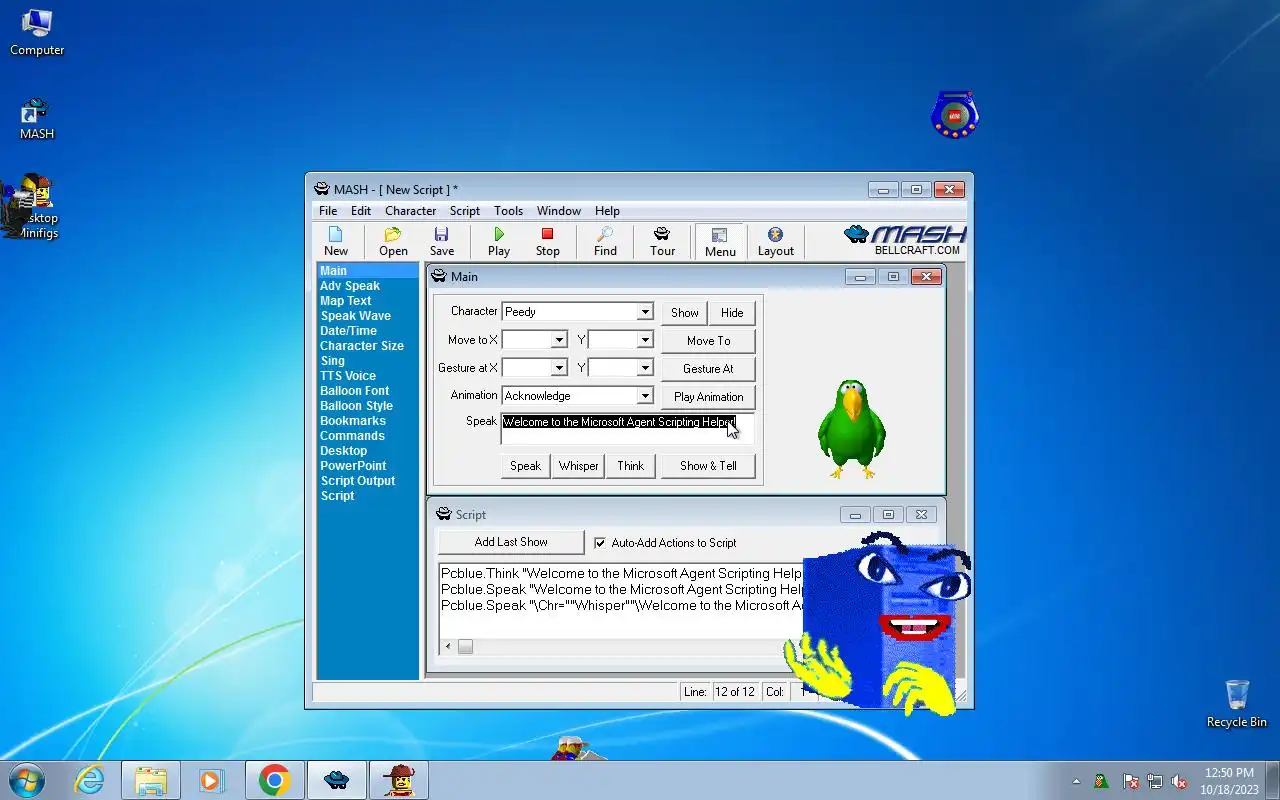Click the Windows Start button
The width and height of the screenshot is (1280, 800).
pos(27,779)
